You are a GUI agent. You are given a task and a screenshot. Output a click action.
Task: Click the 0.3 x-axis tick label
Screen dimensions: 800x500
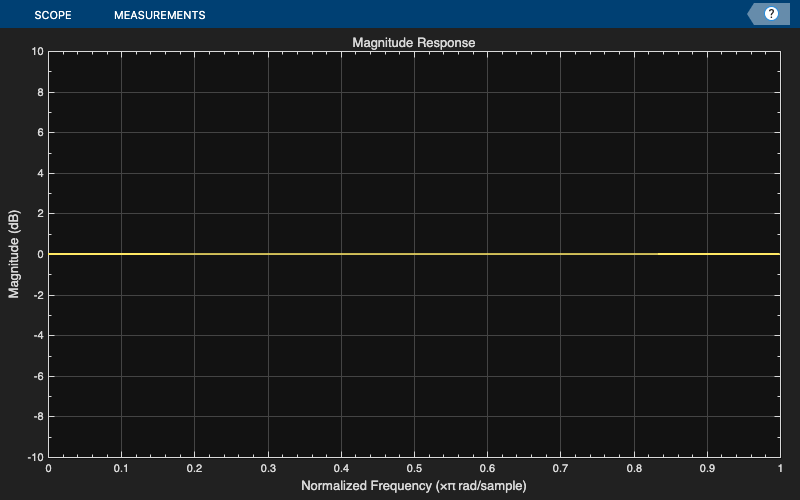[x=268, y=468]
